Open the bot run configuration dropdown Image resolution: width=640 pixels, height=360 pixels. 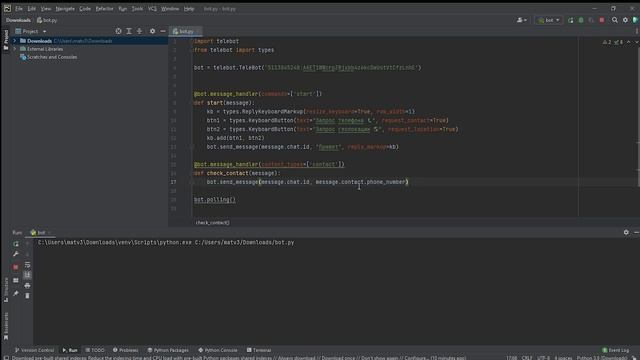(x=549, y=20)
